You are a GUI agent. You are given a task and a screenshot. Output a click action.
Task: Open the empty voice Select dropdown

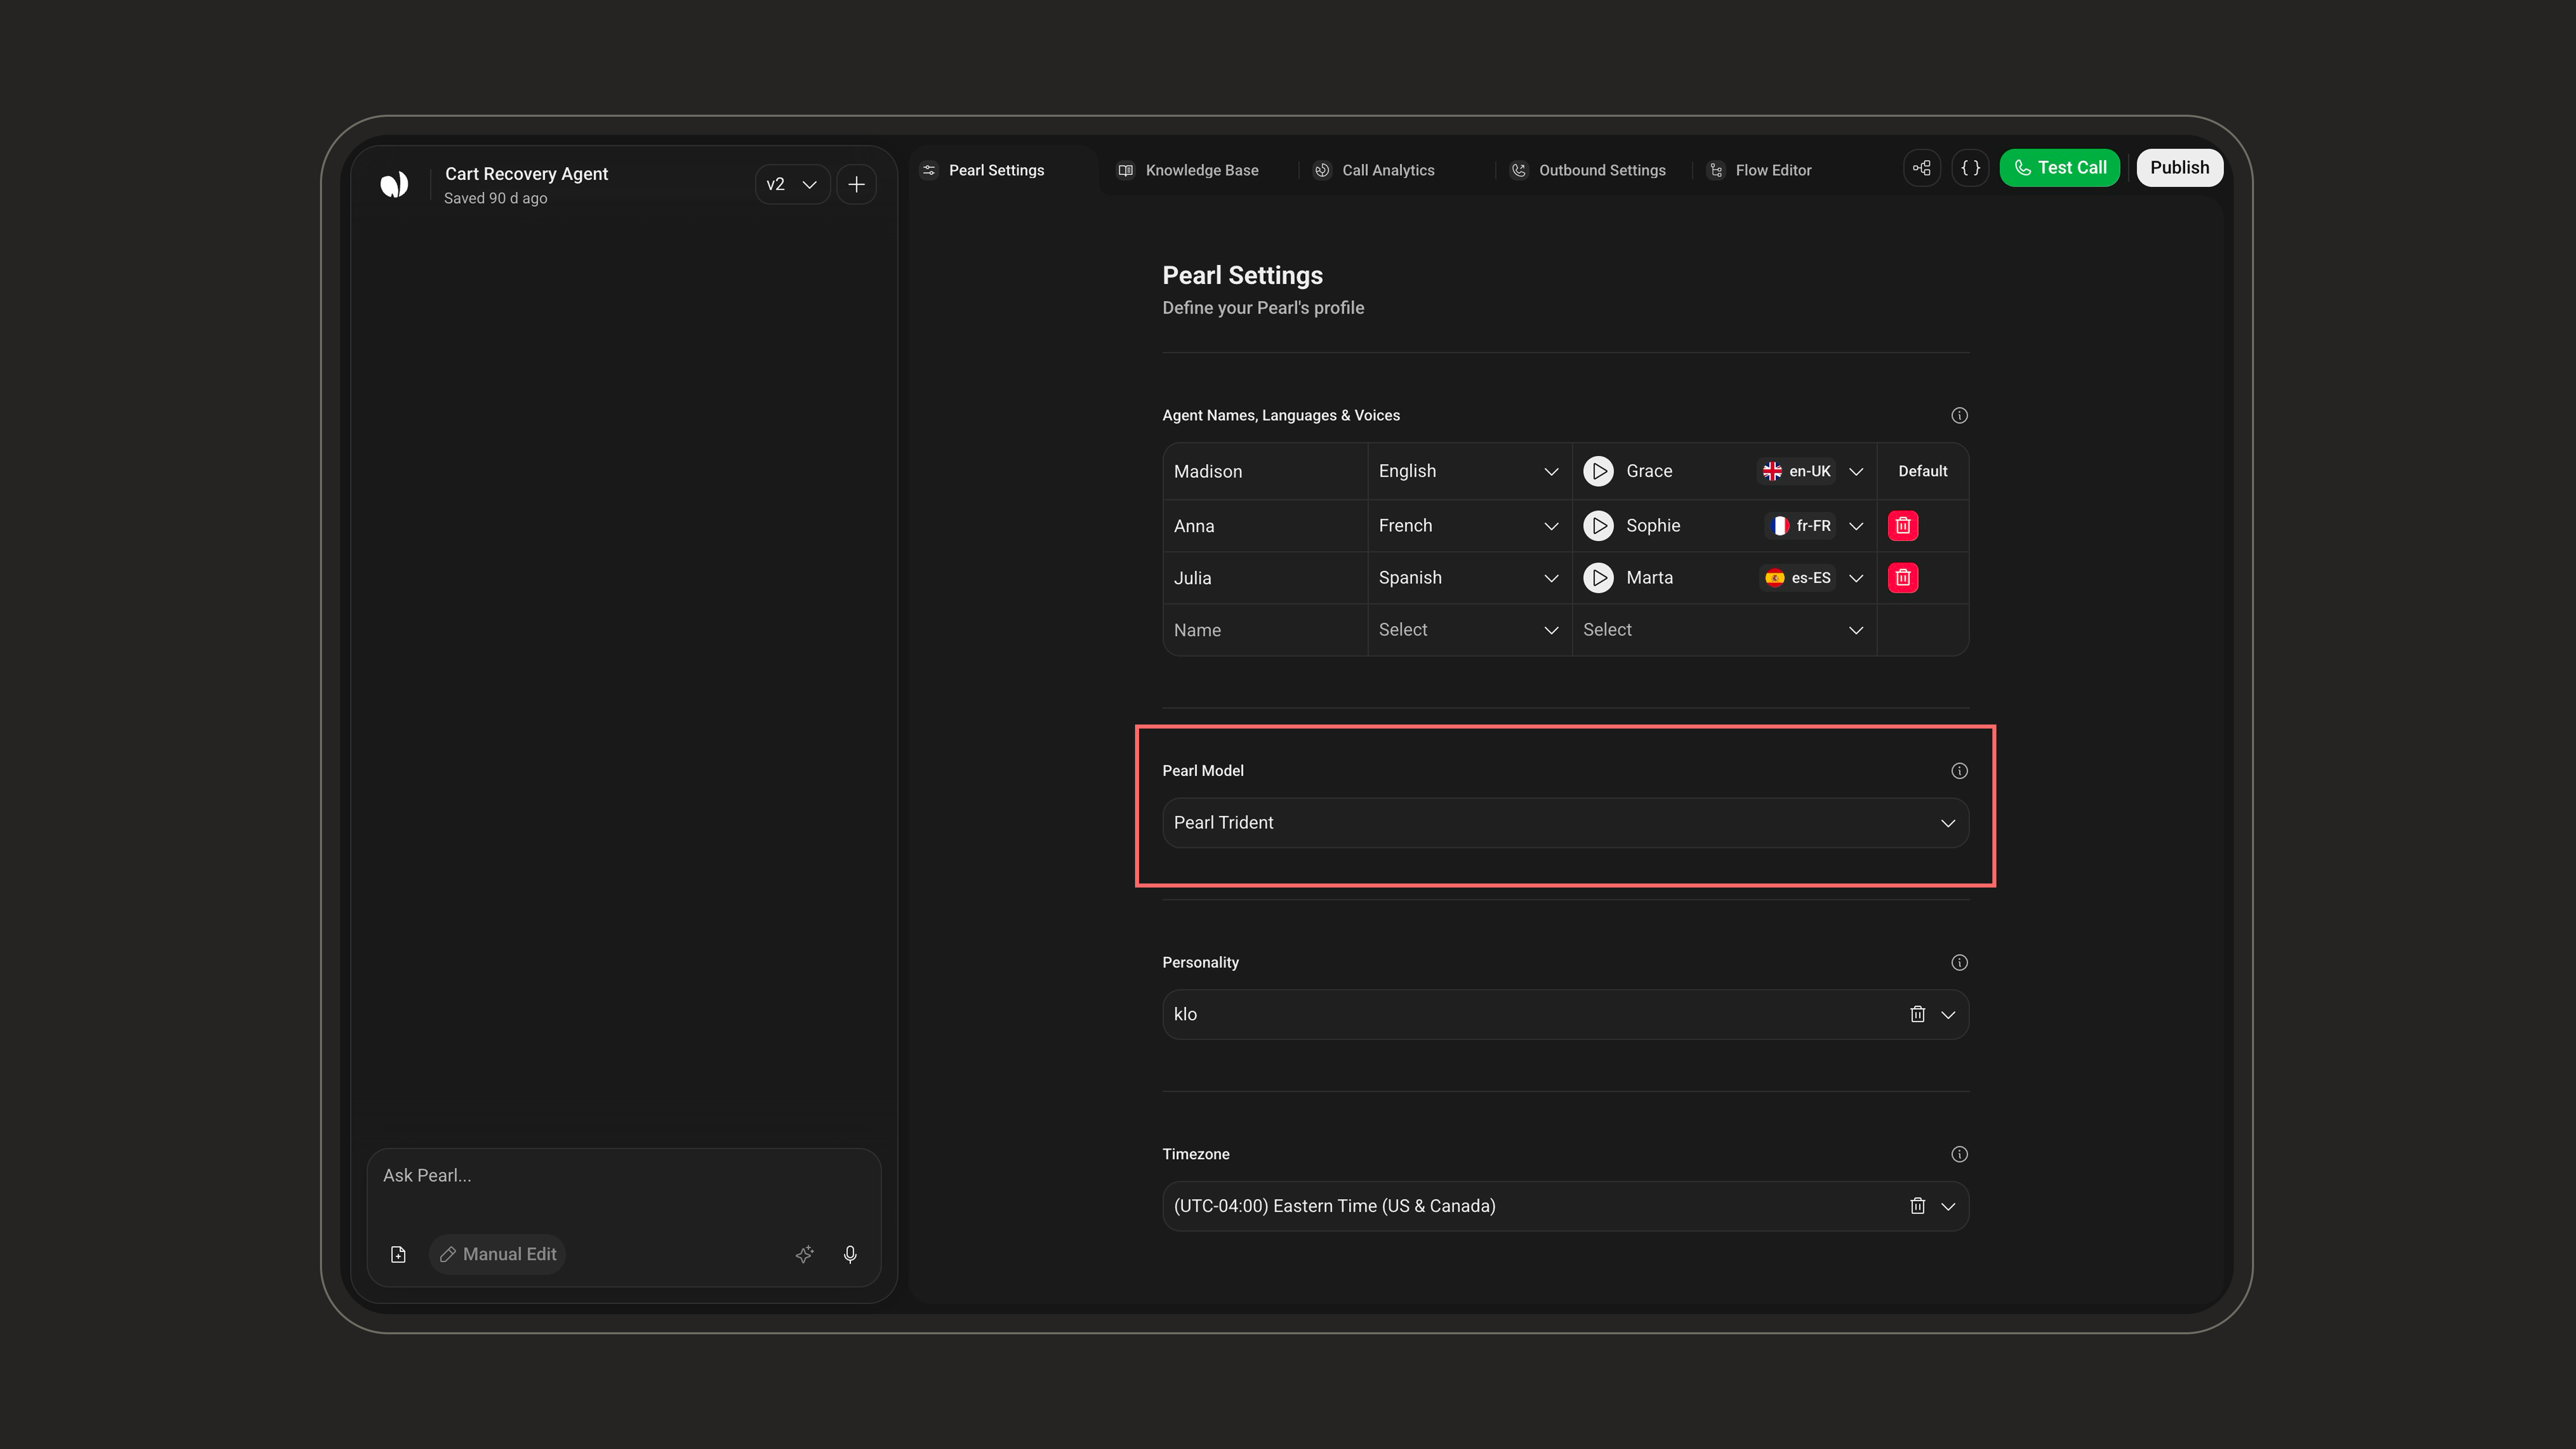click(1724, 630)
